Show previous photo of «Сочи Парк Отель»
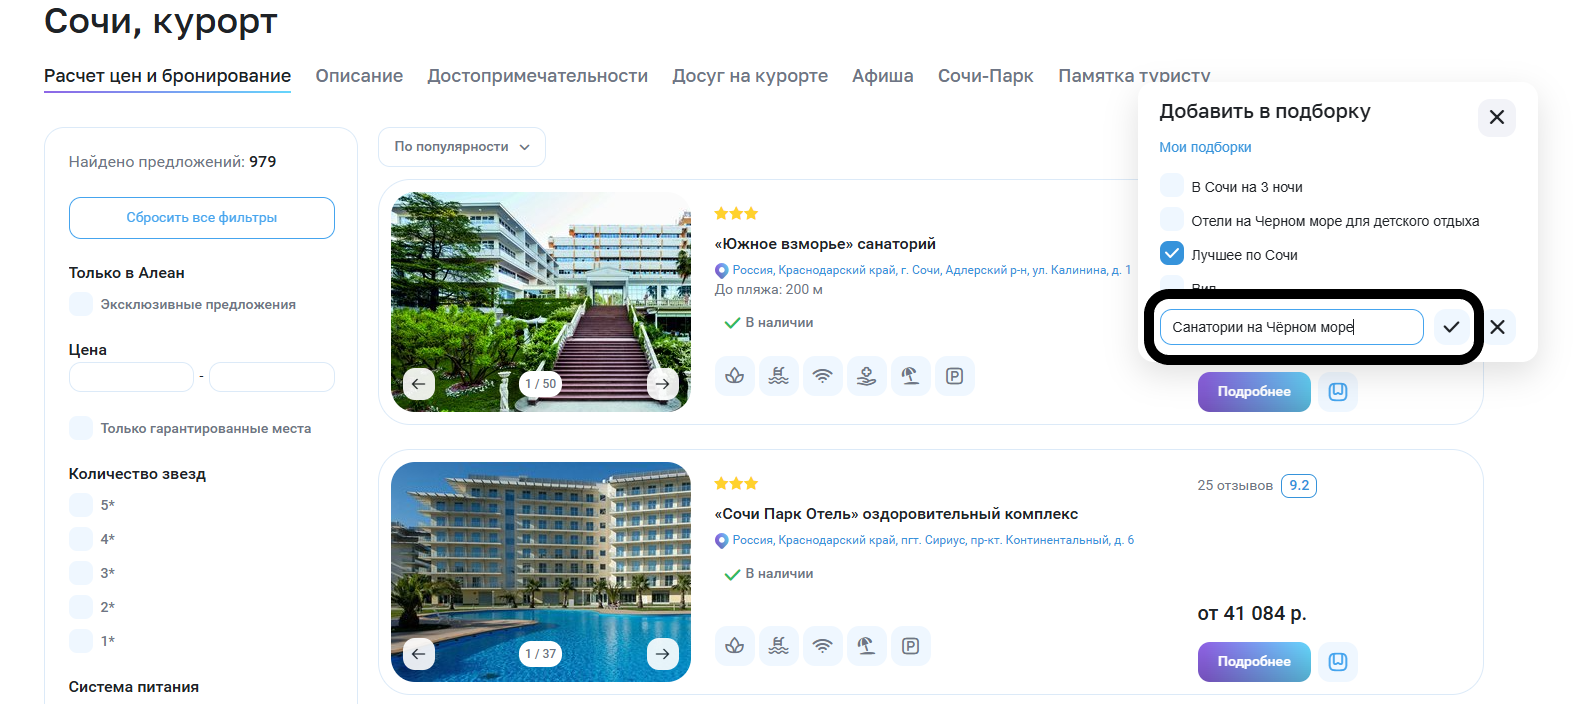 click(419, 654)
